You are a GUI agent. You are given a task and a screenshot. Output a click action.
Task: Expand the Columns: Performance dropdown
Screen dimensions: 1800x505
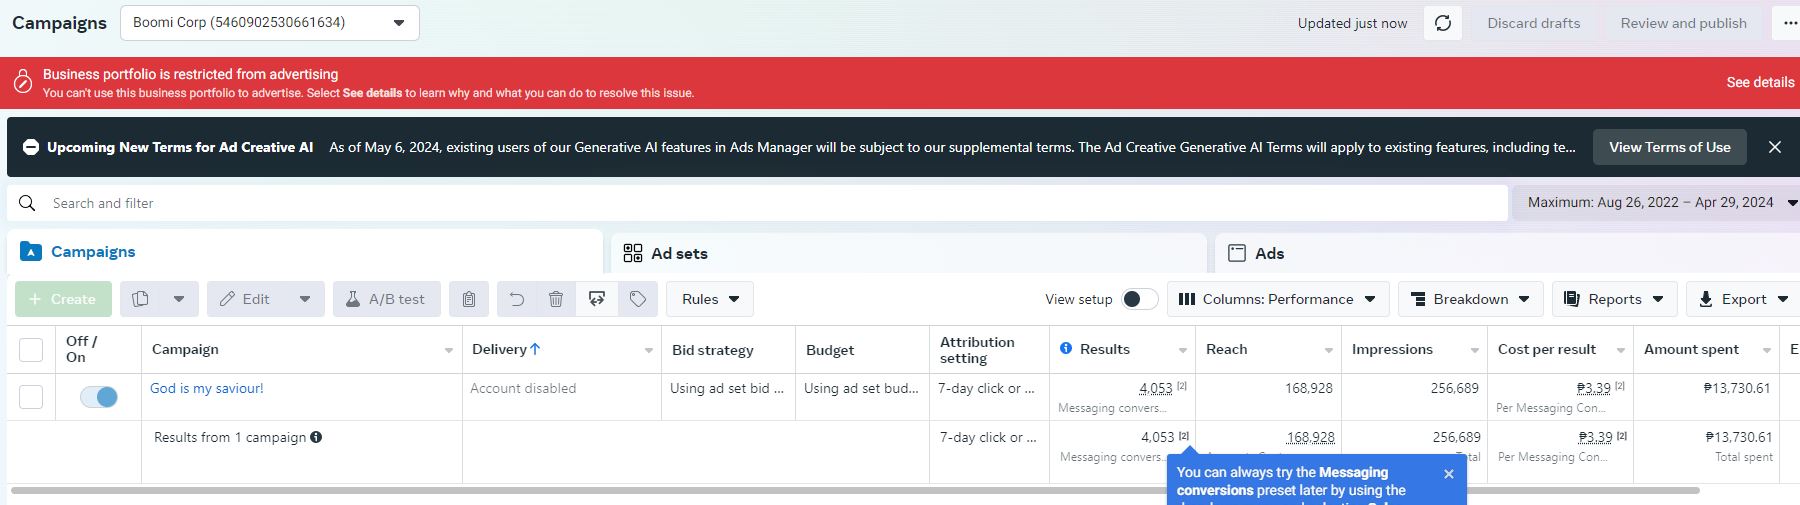1277,299
